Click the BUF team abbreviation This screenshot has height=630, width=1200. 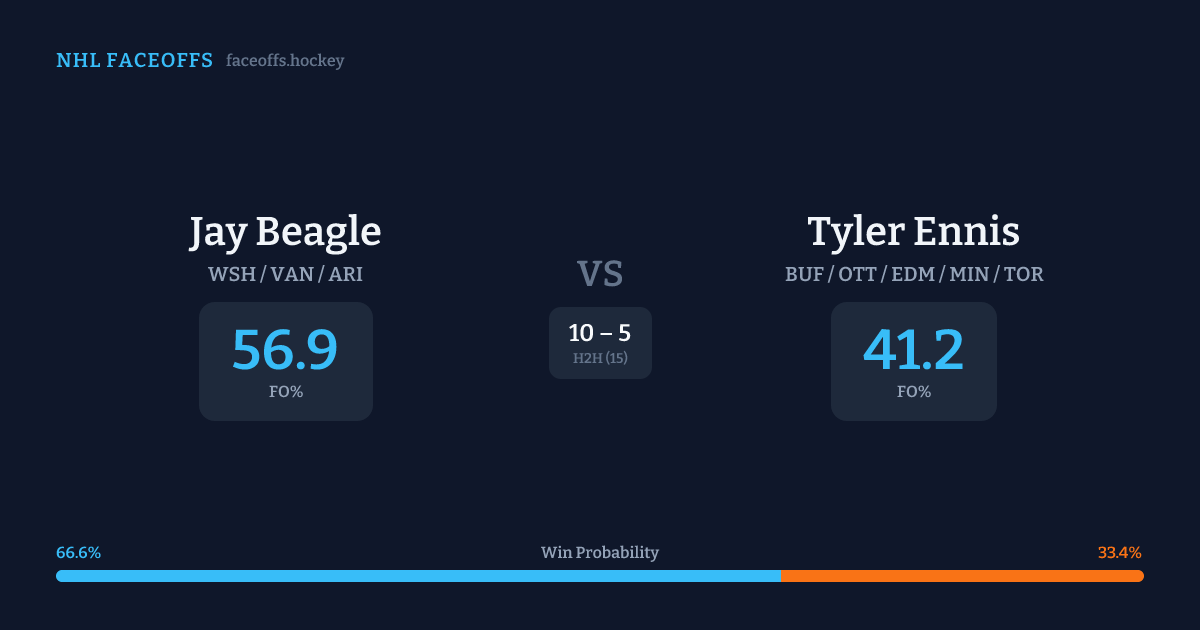coord(804,274)
